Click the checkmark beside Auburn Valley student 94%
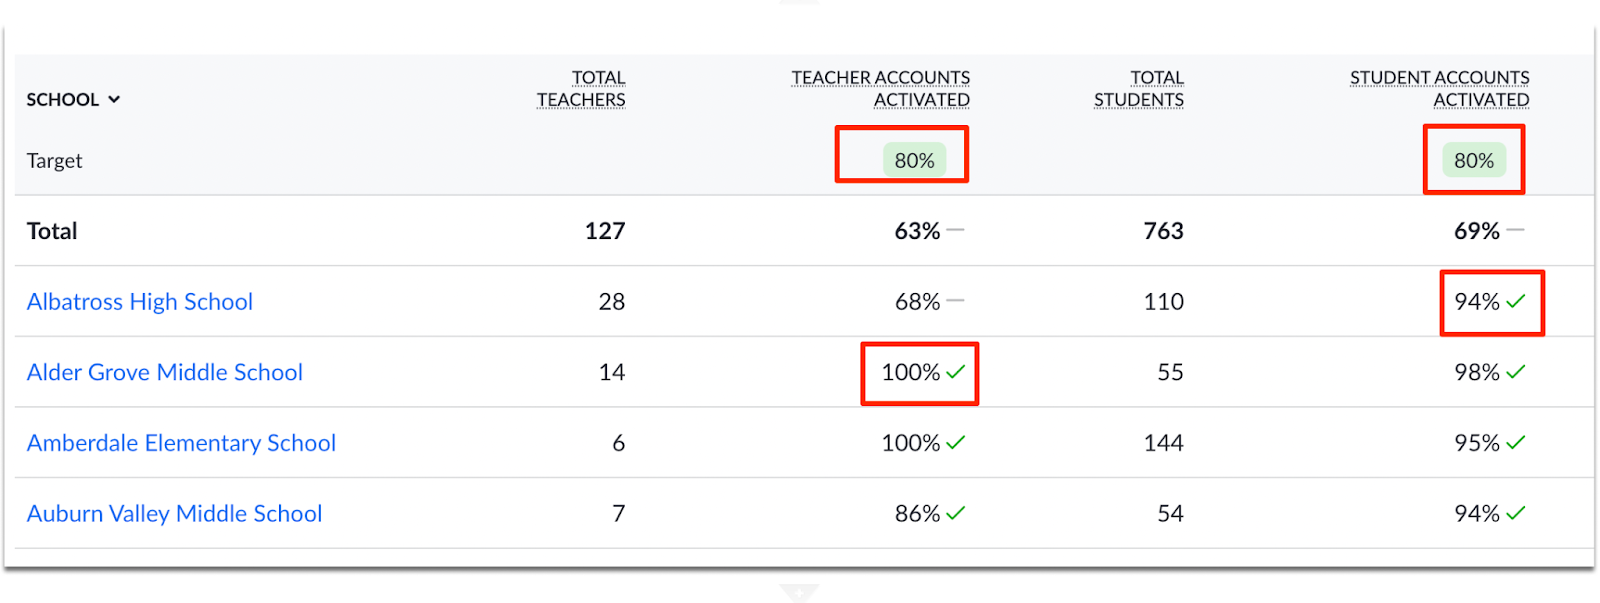The height and width of the screenshot is (603, 1600). point(1516,513)
